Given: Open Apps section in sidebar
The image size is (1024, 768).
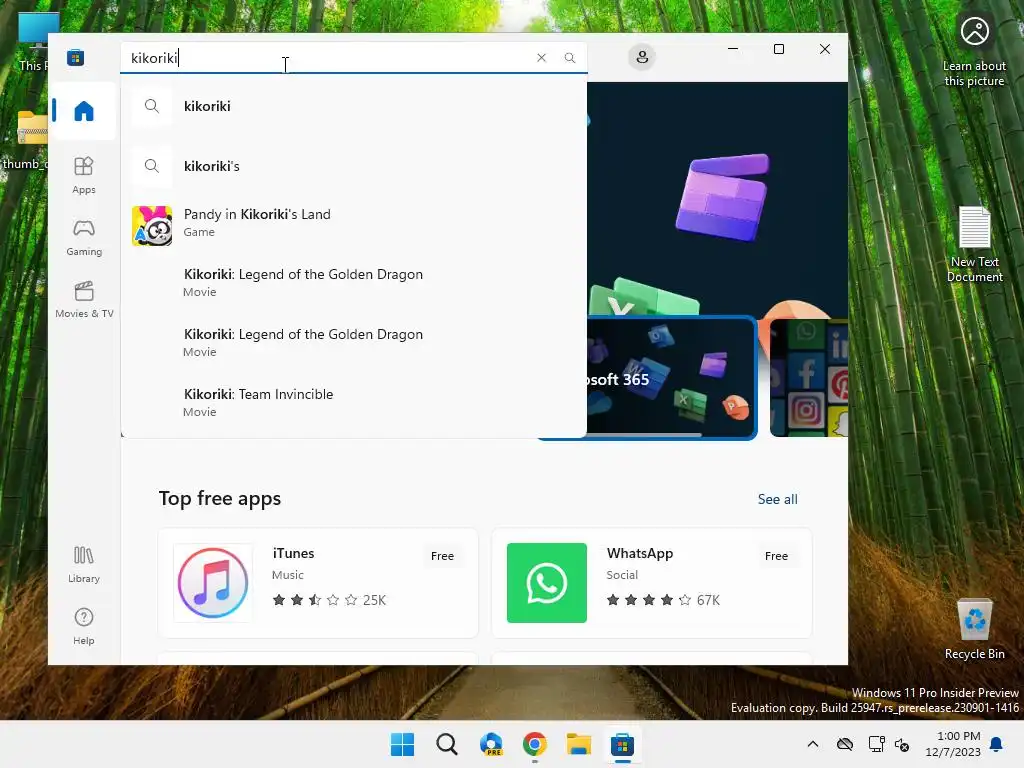Looking at the screenshot, I should [x=84, y=175].
